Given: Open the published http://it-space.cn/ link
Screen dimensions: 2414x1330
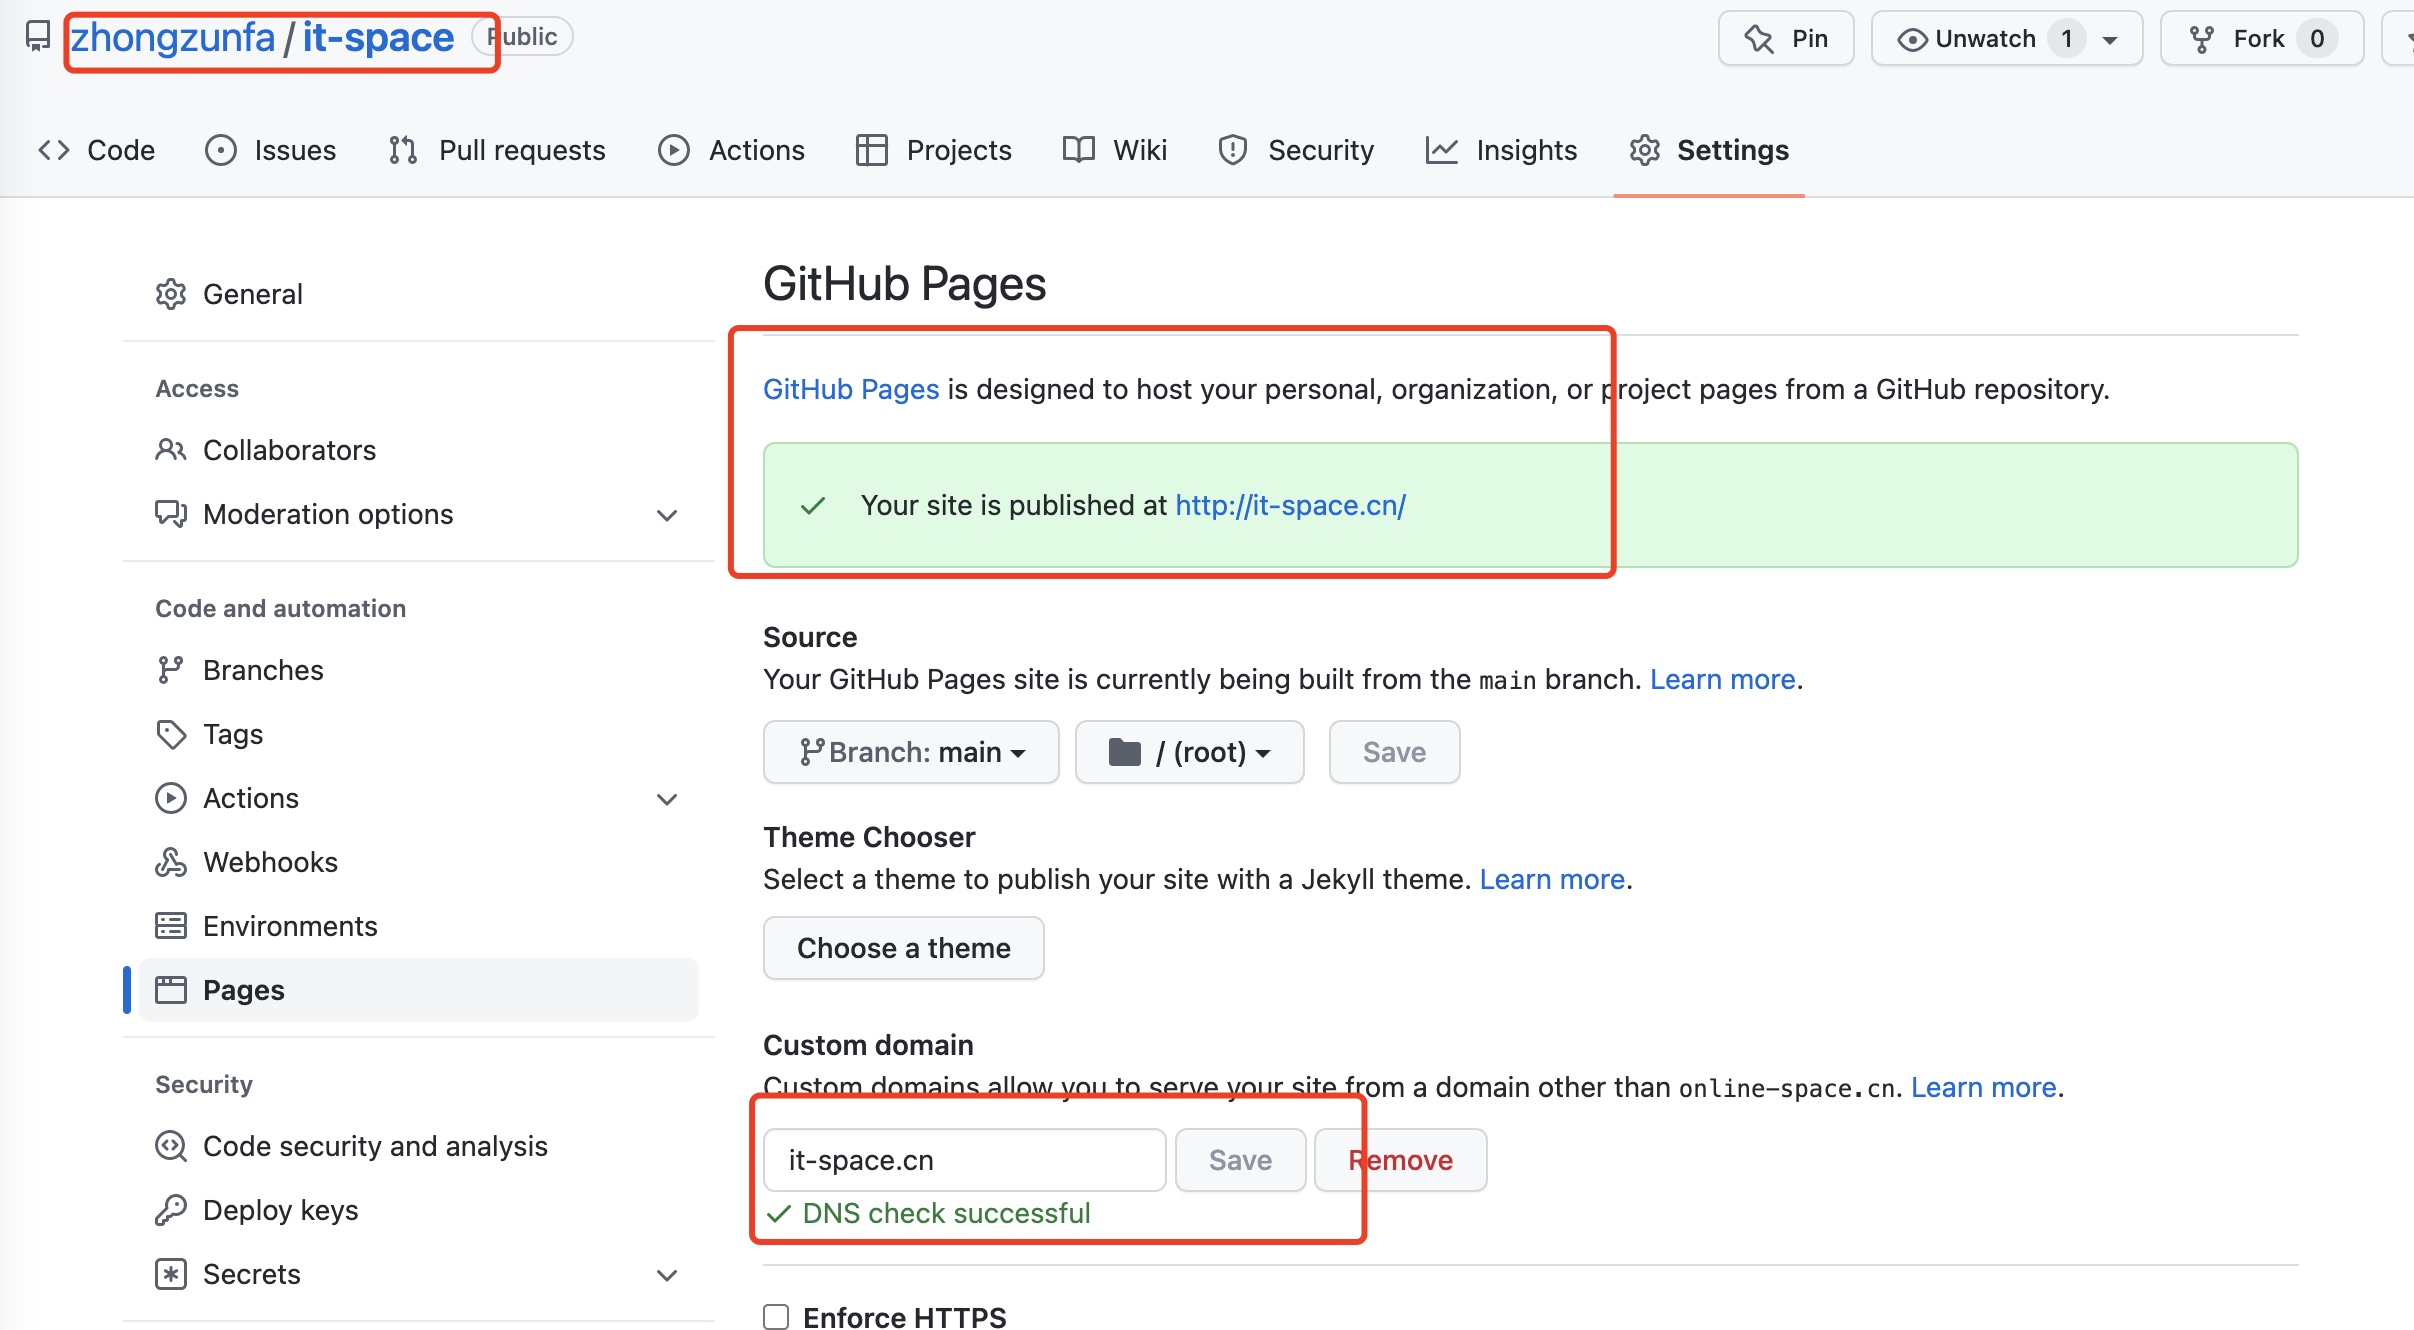Looking at the screenshot, I should (1290, 506).
